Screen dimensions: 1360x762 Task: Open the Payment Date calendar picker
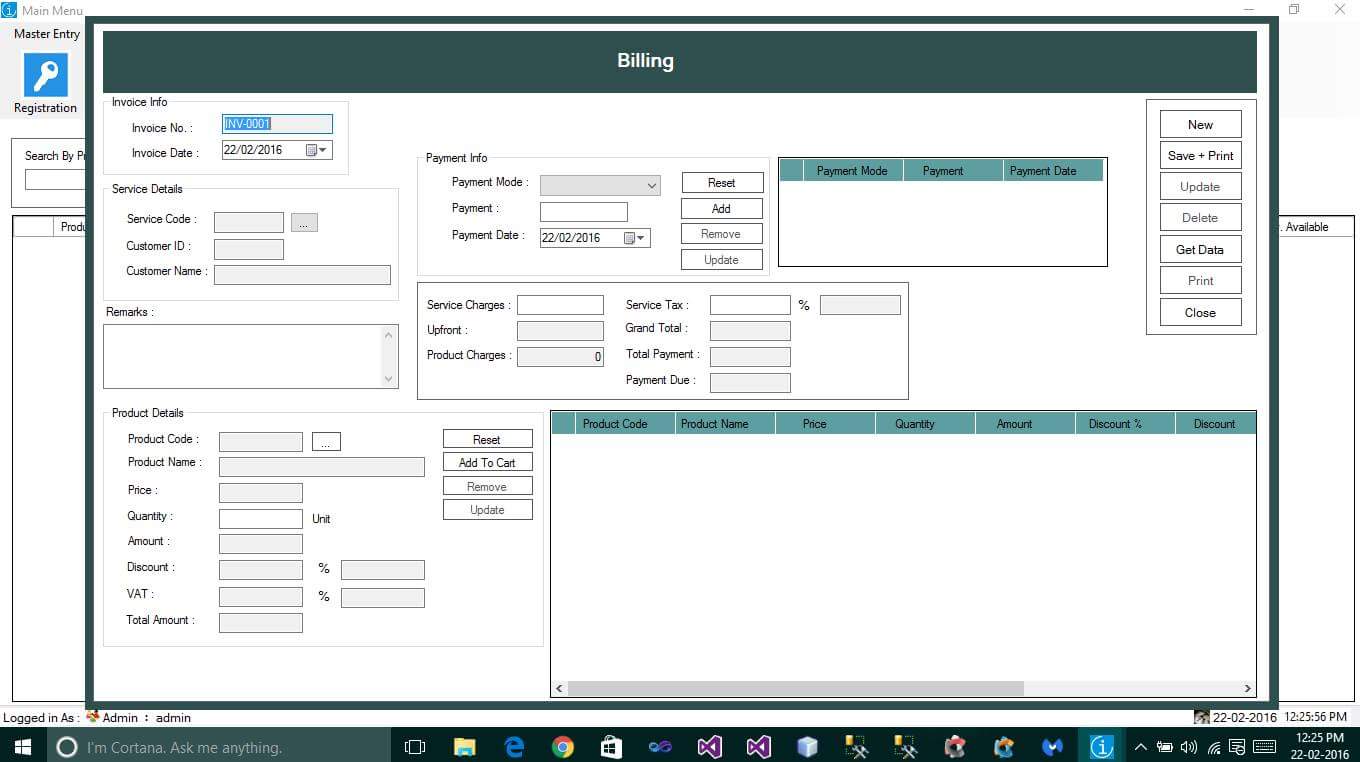[x=637, y=237]
